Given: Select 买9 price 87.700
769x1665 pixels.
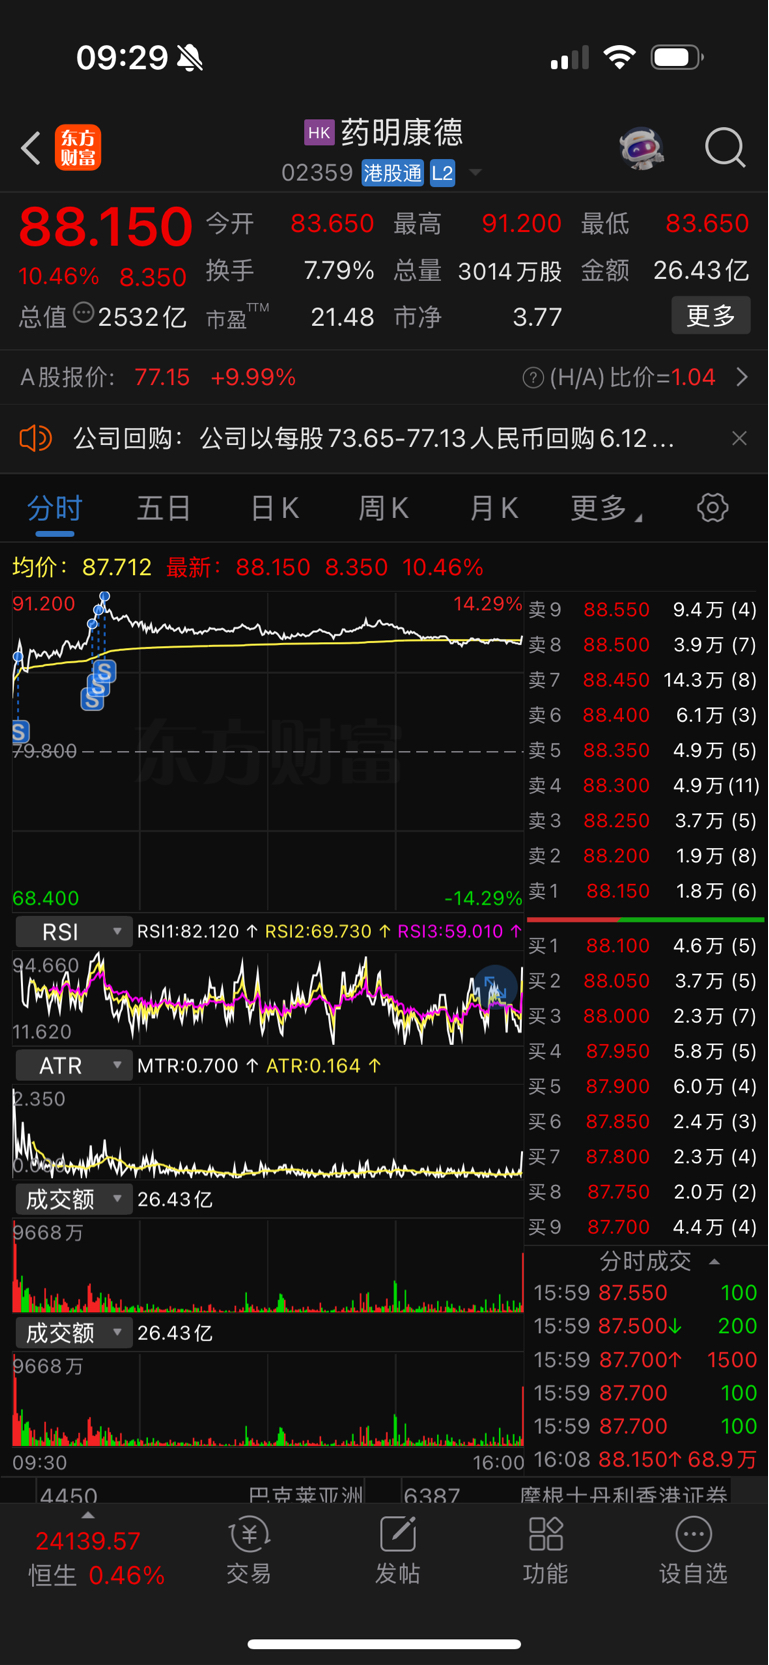Looking at the screenshot, I should click(x=618, y=1227).
